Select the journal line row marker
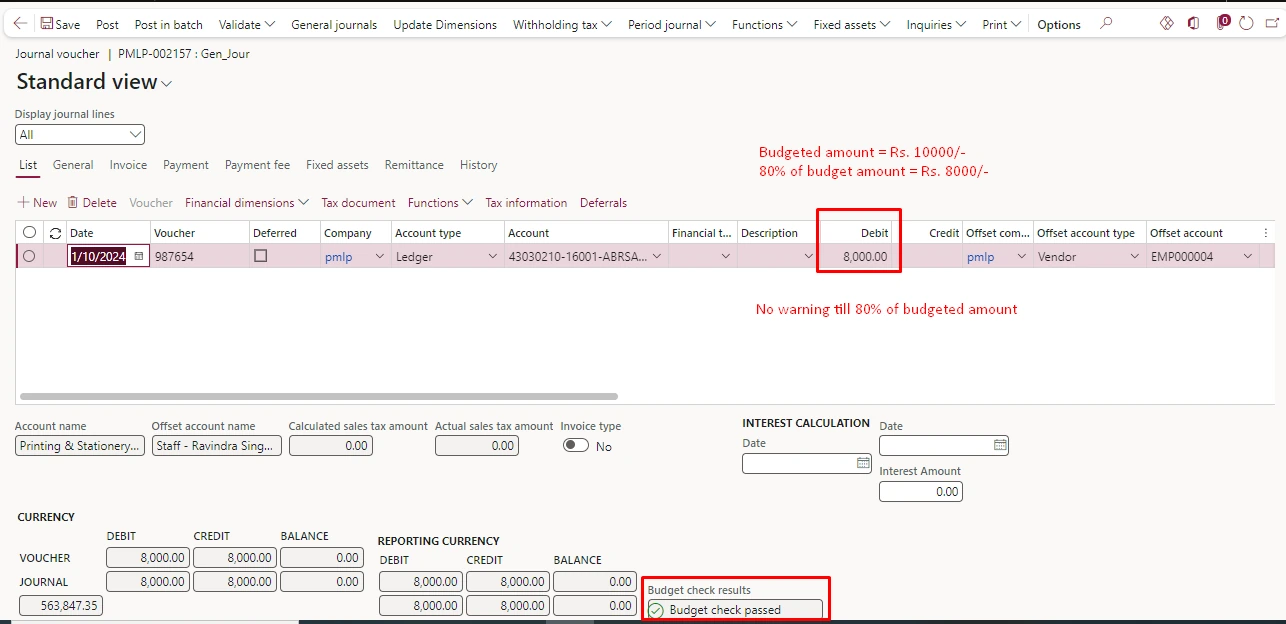This screenshot has width=1286, height=624. [x=29, y=257]
